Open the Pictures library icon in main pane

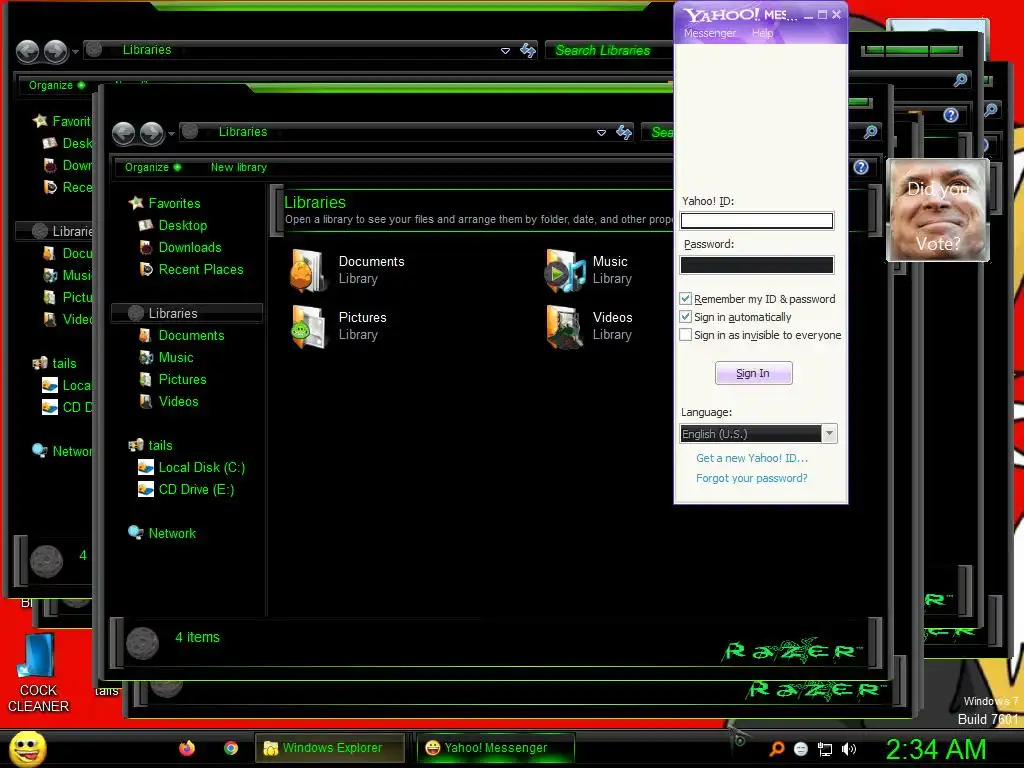308,326
